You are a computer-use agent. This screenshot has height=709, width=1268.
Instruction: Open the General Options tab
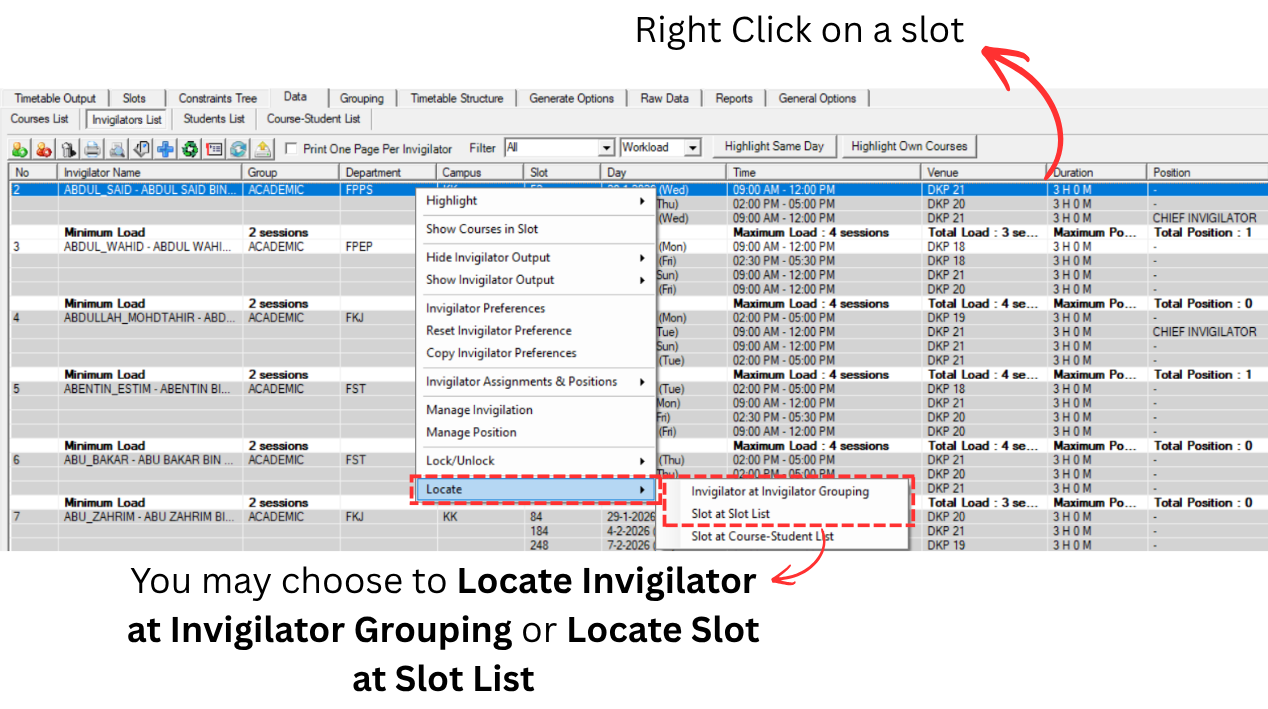pos(818,98)
